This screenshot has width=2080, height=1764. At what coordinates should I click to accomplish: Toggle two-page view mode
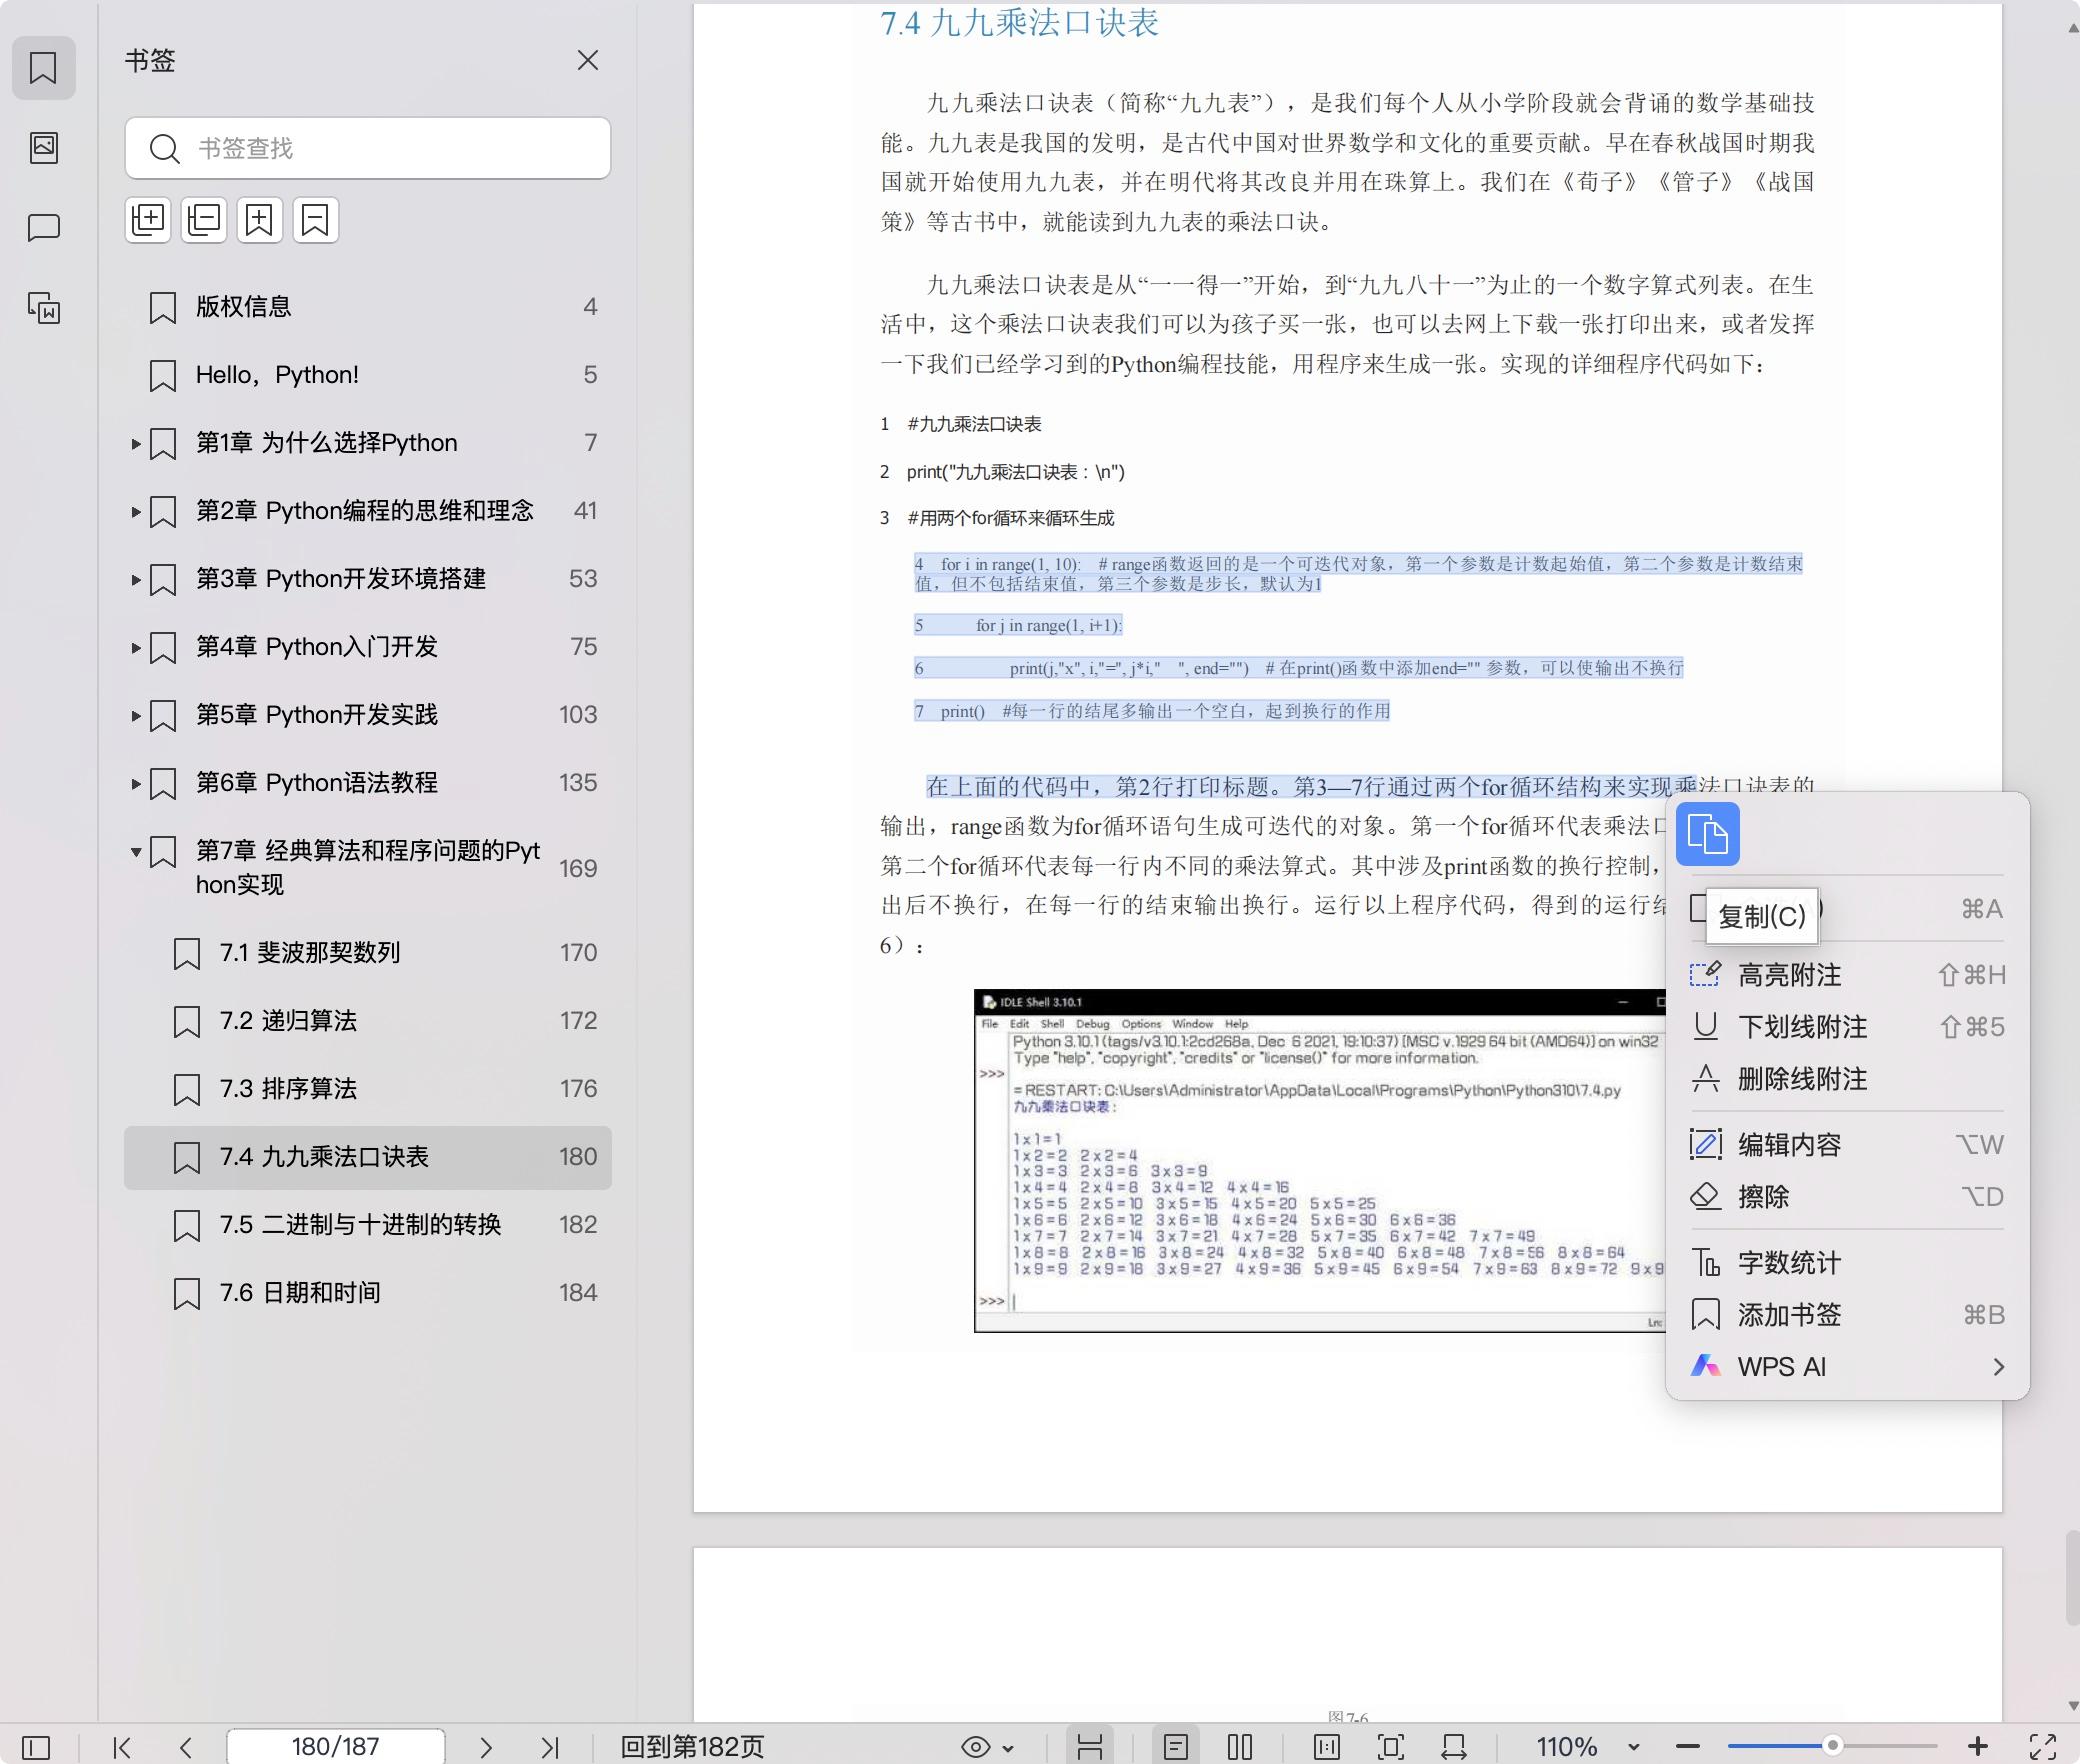[x=1240, y=1747]
